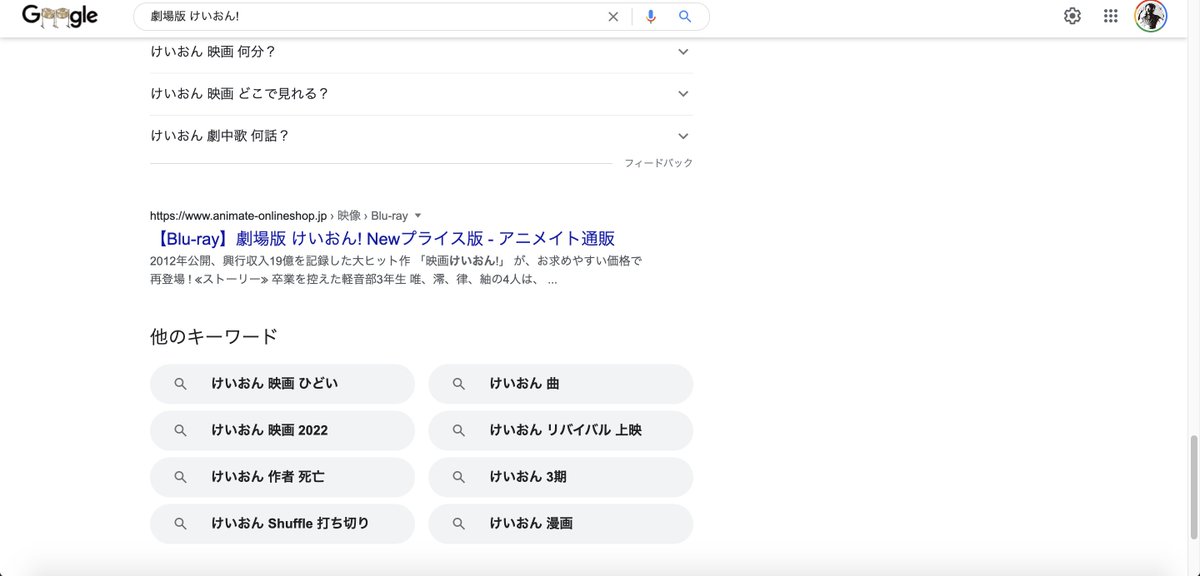The width and height of the screenshot is (1200, 576).
Task: Expand question けいおん 映画 何分?
Action: pyautogui.click(x=421, y=51)
